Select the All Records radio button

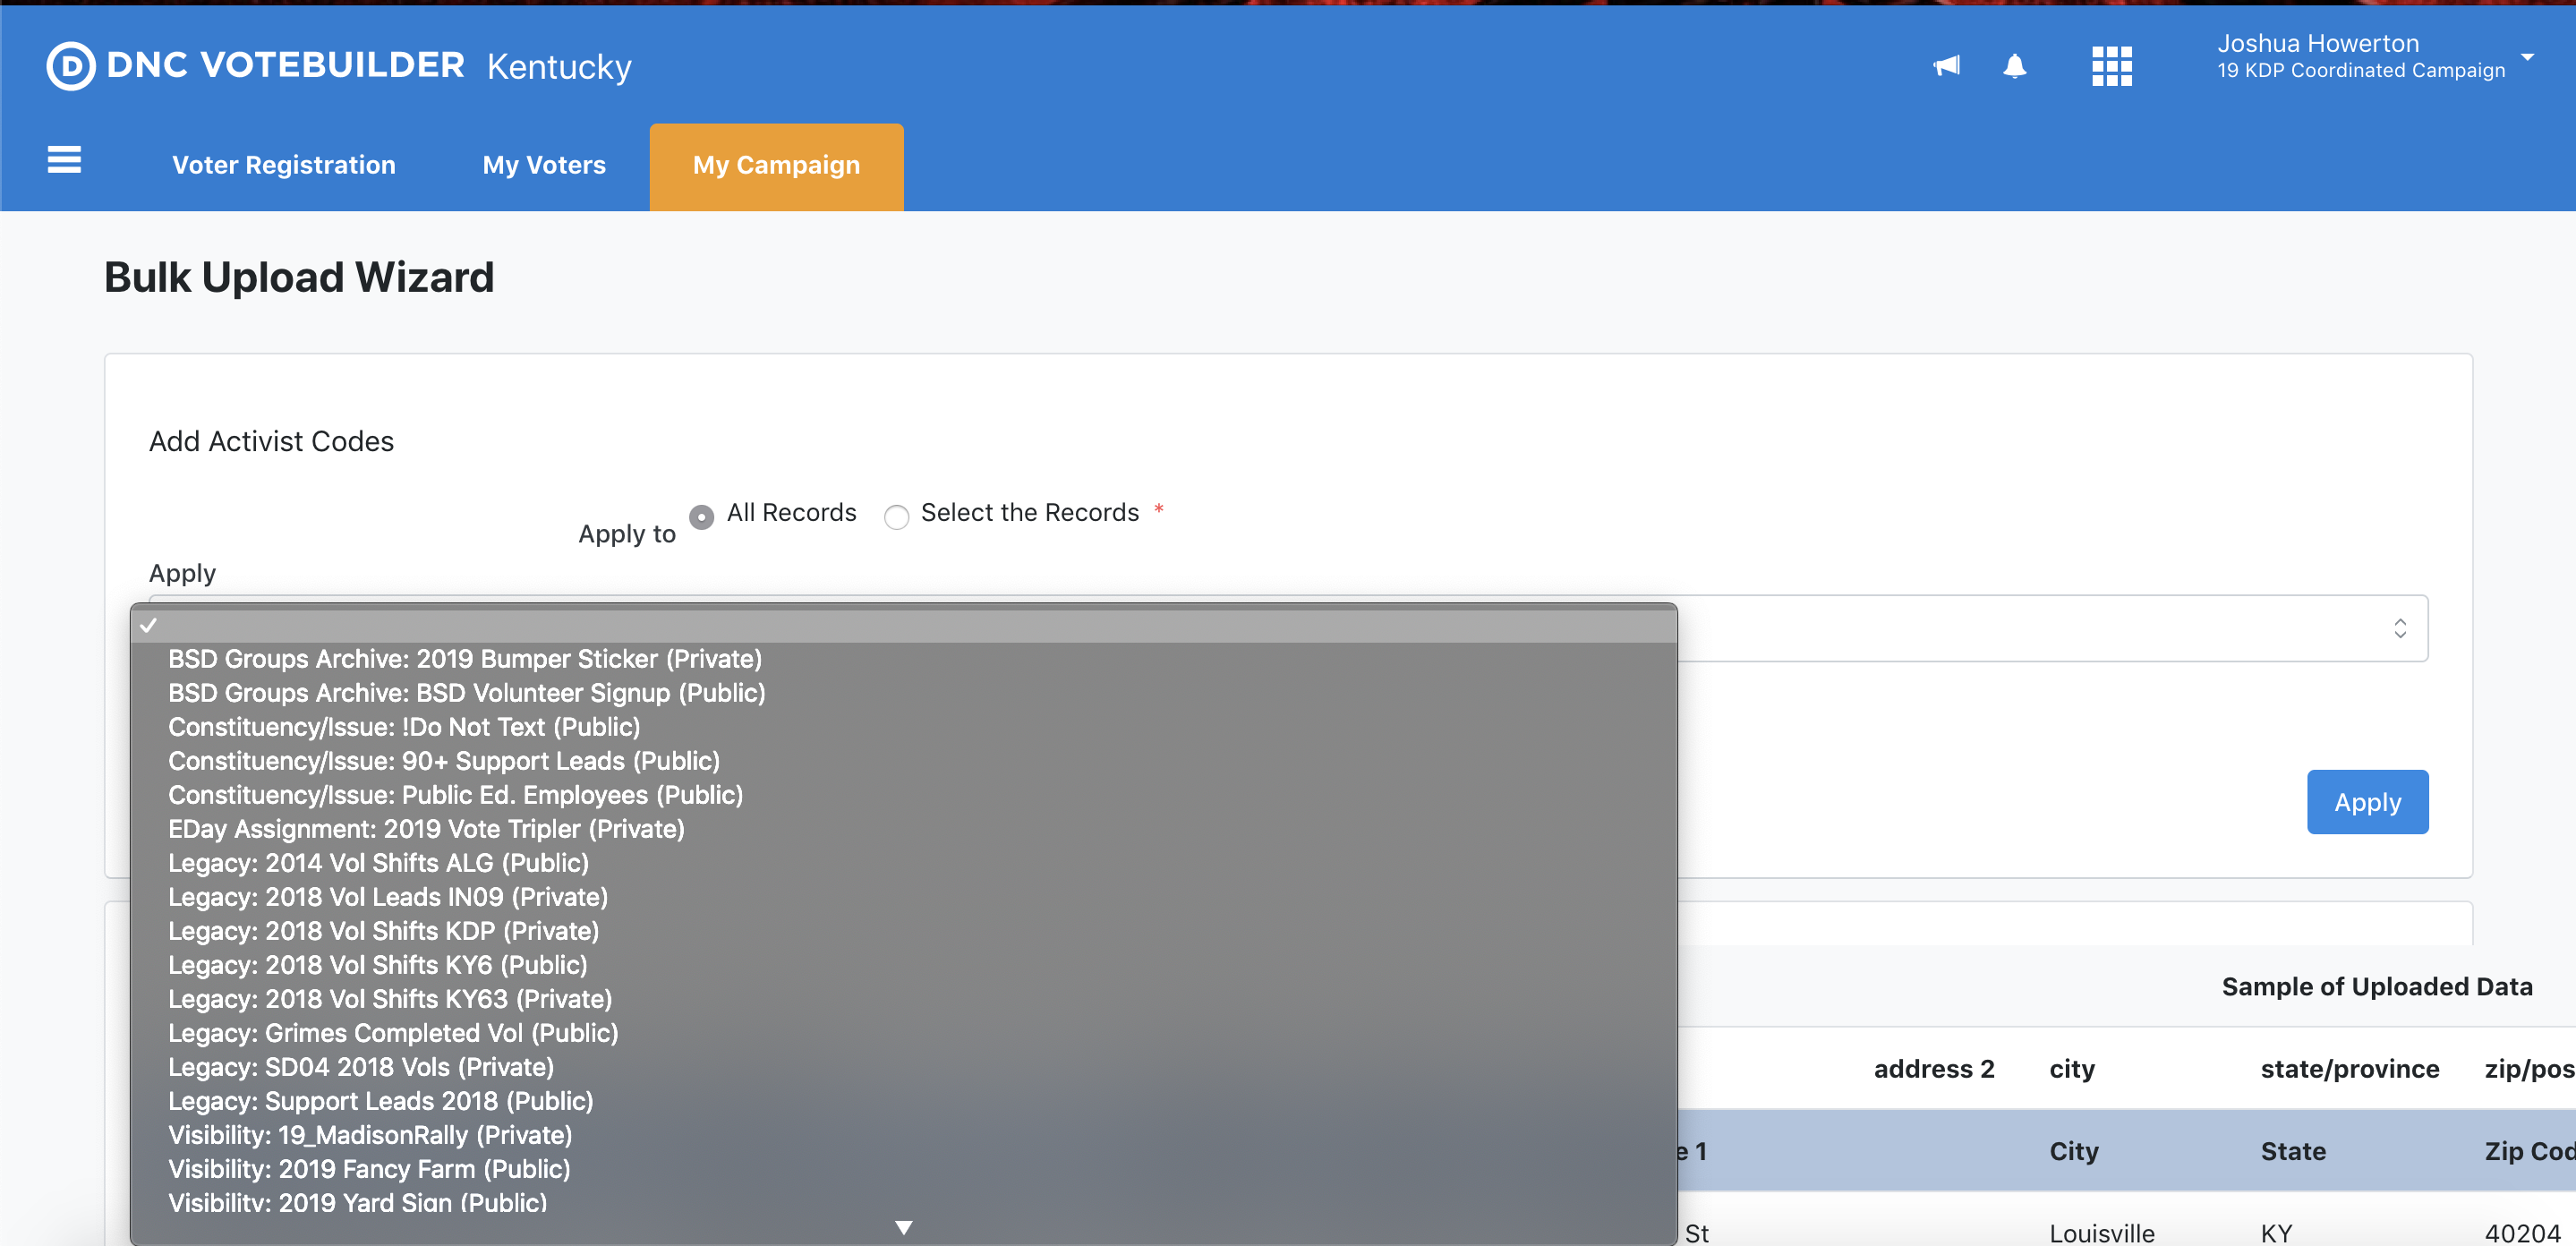(x=702, y=517)
